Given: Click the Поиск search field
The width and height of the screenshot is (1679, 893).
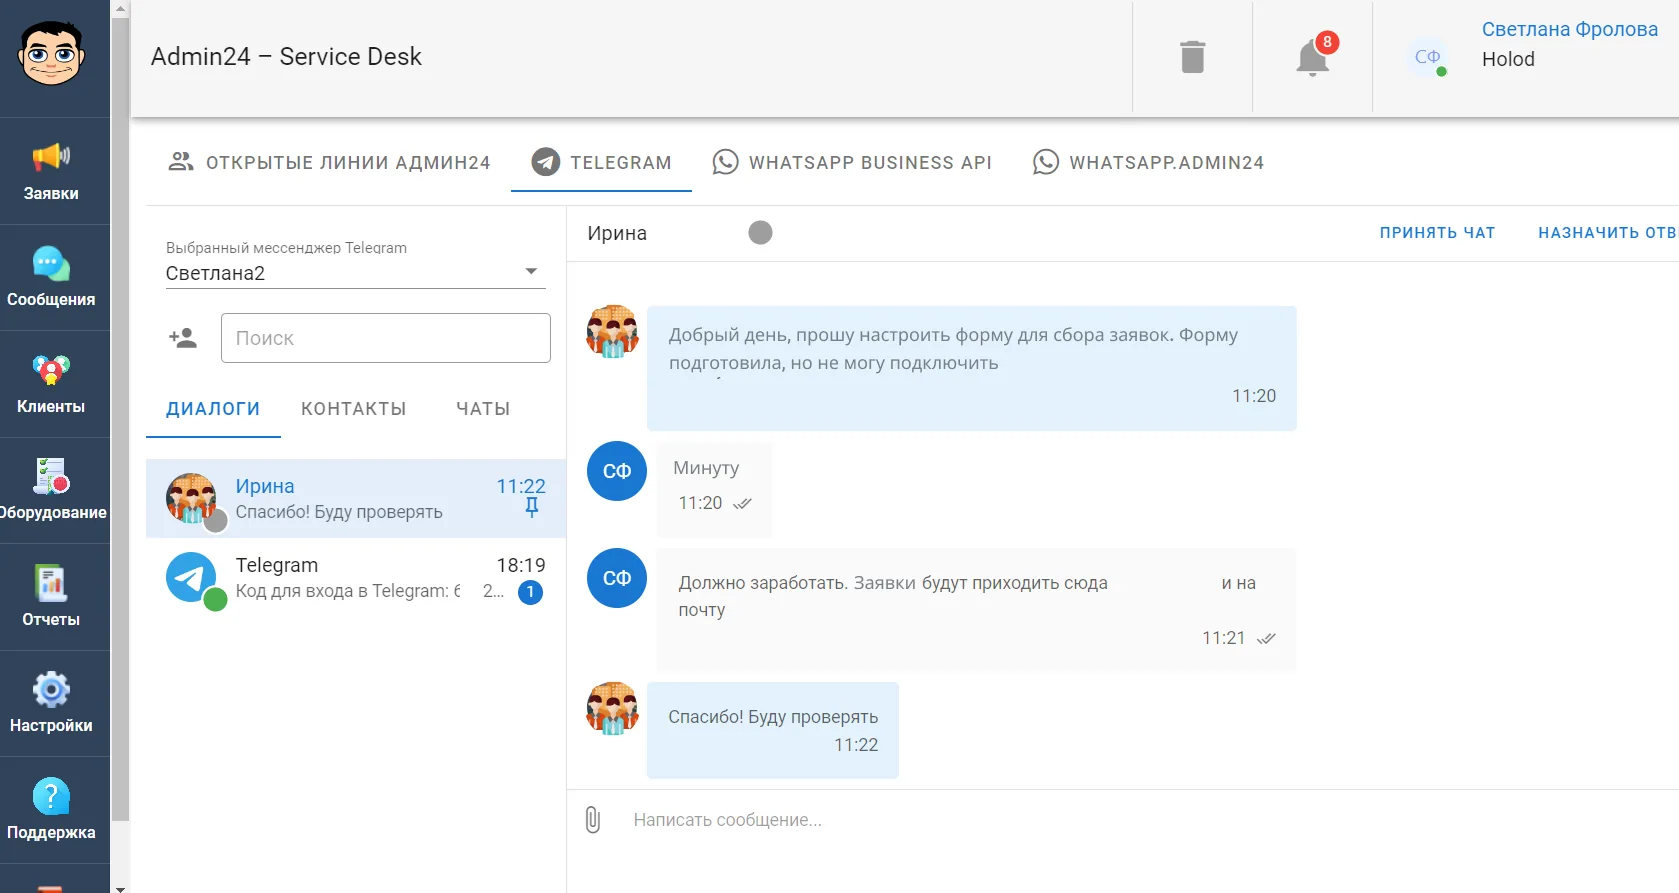Looking at the screenshot, I should click(386, 338).
